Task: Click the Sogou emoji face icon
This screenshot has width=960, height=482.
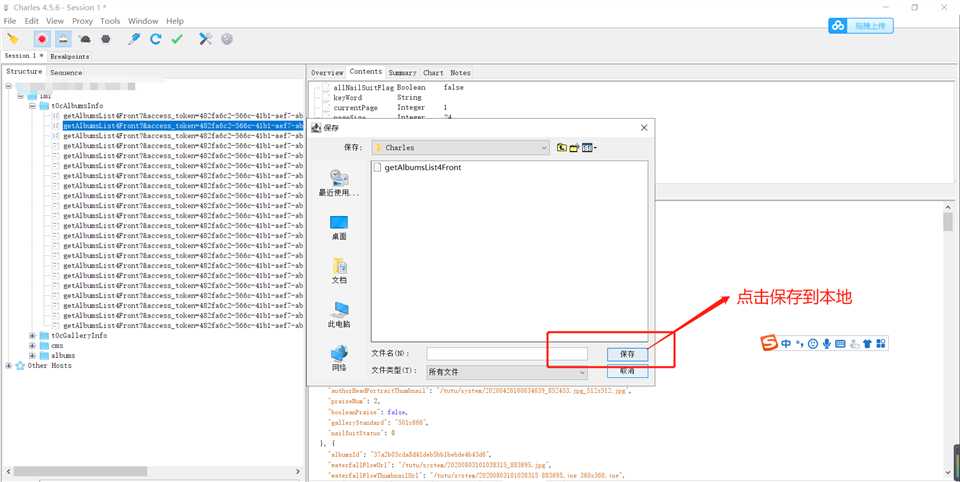Action: click(813, 344)
